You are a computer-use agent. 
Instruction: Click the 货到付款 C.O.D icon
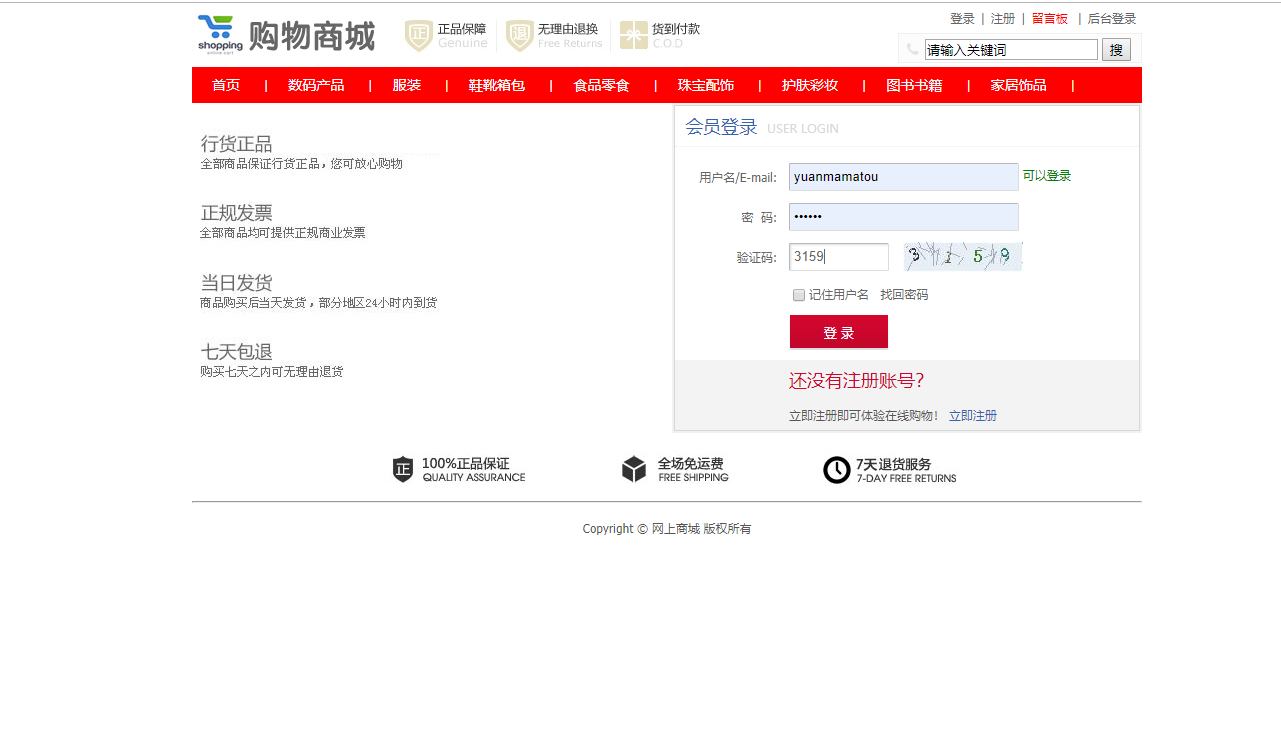coord(632,35)
